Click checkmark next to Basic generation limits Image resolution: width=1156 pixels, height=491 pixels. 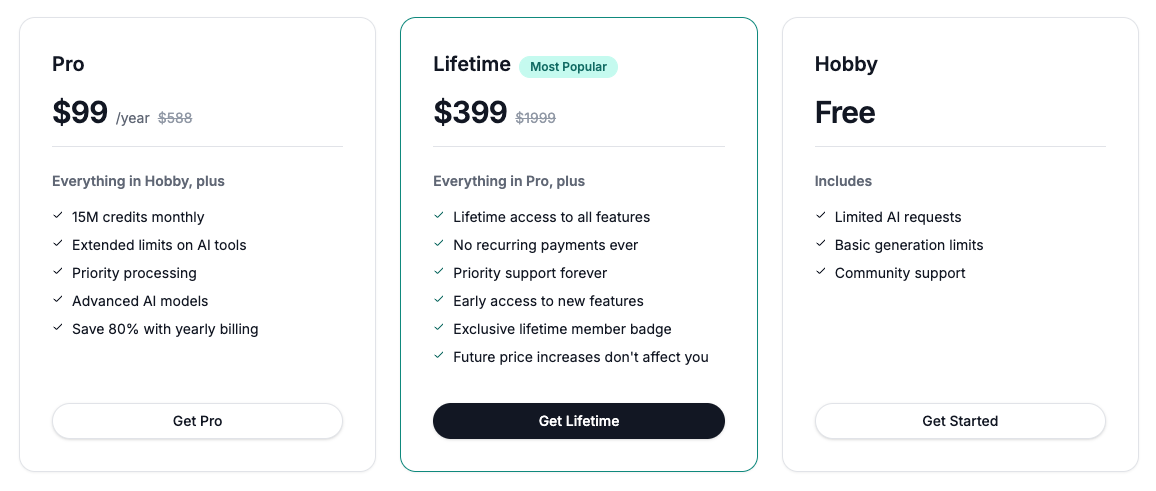(x=821, y=244)
